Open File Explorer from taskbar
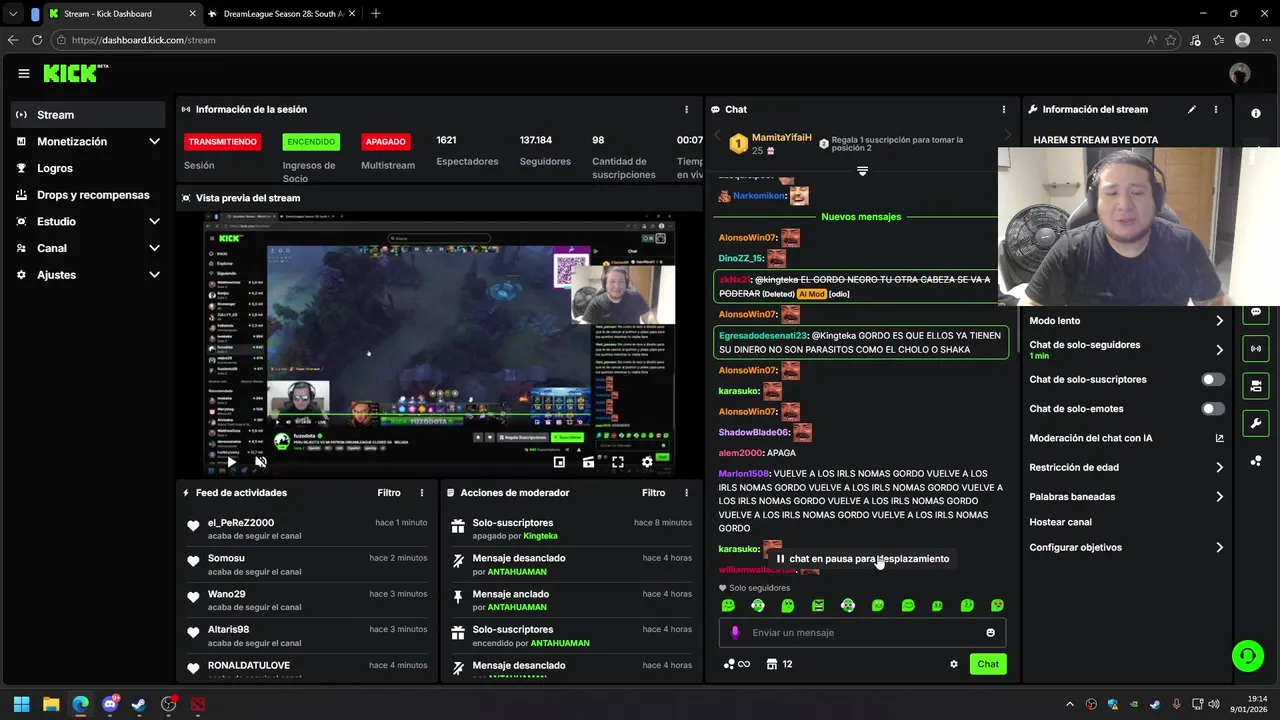Image resolution: width=1280 pixels, height=720 pixels. (x=51, y=704)
